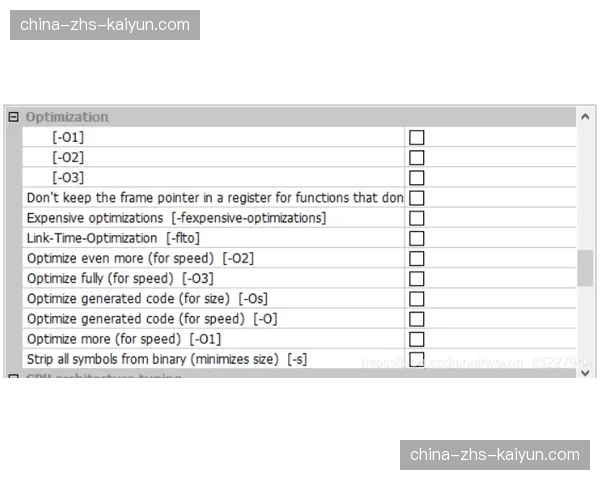Collapse the Optimization section
Screen dimensions: 600x480
click(x=13, y=116)
